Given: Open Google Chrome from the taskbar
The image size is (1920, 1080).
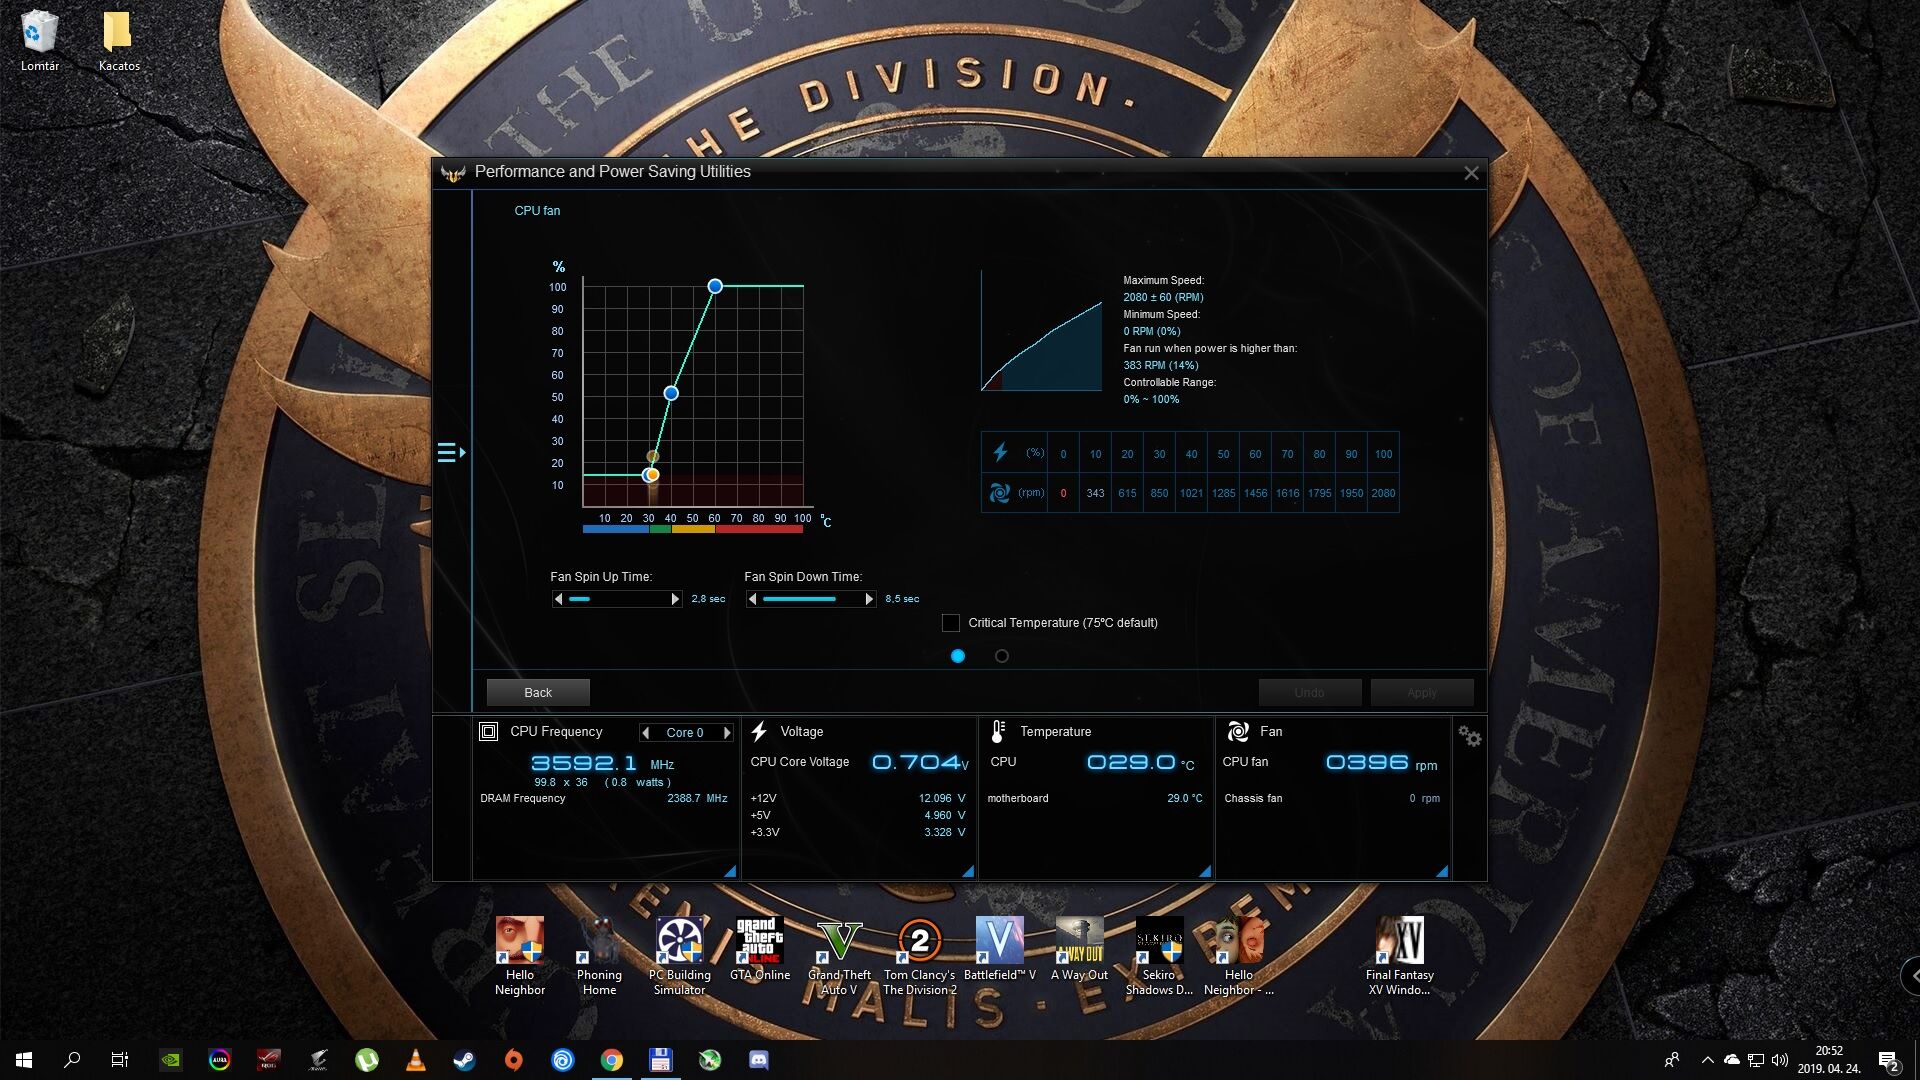Looking at the screenshot, I should click(611, 1060).
